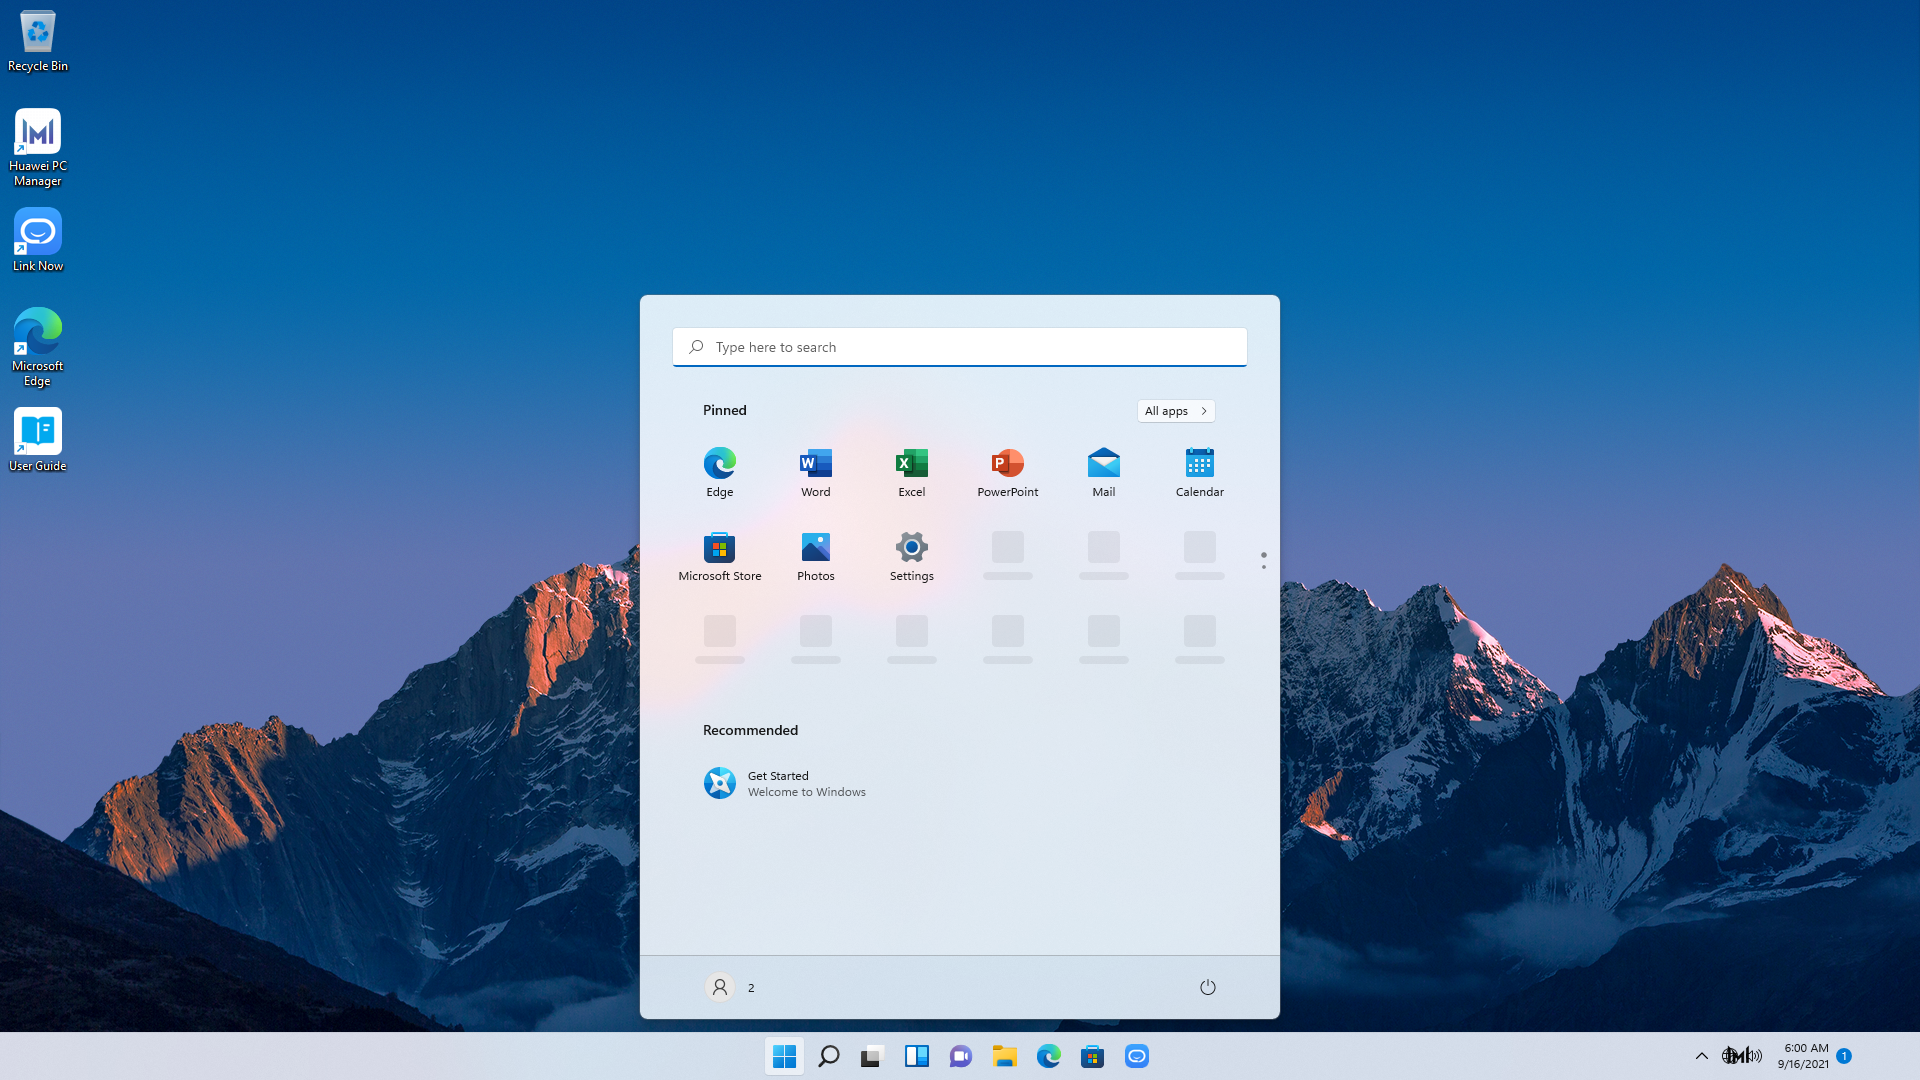This screenshot has height=1080, width=1920.
Task: Launch Edge from the taskbar
Action: pos(1049,1056)
